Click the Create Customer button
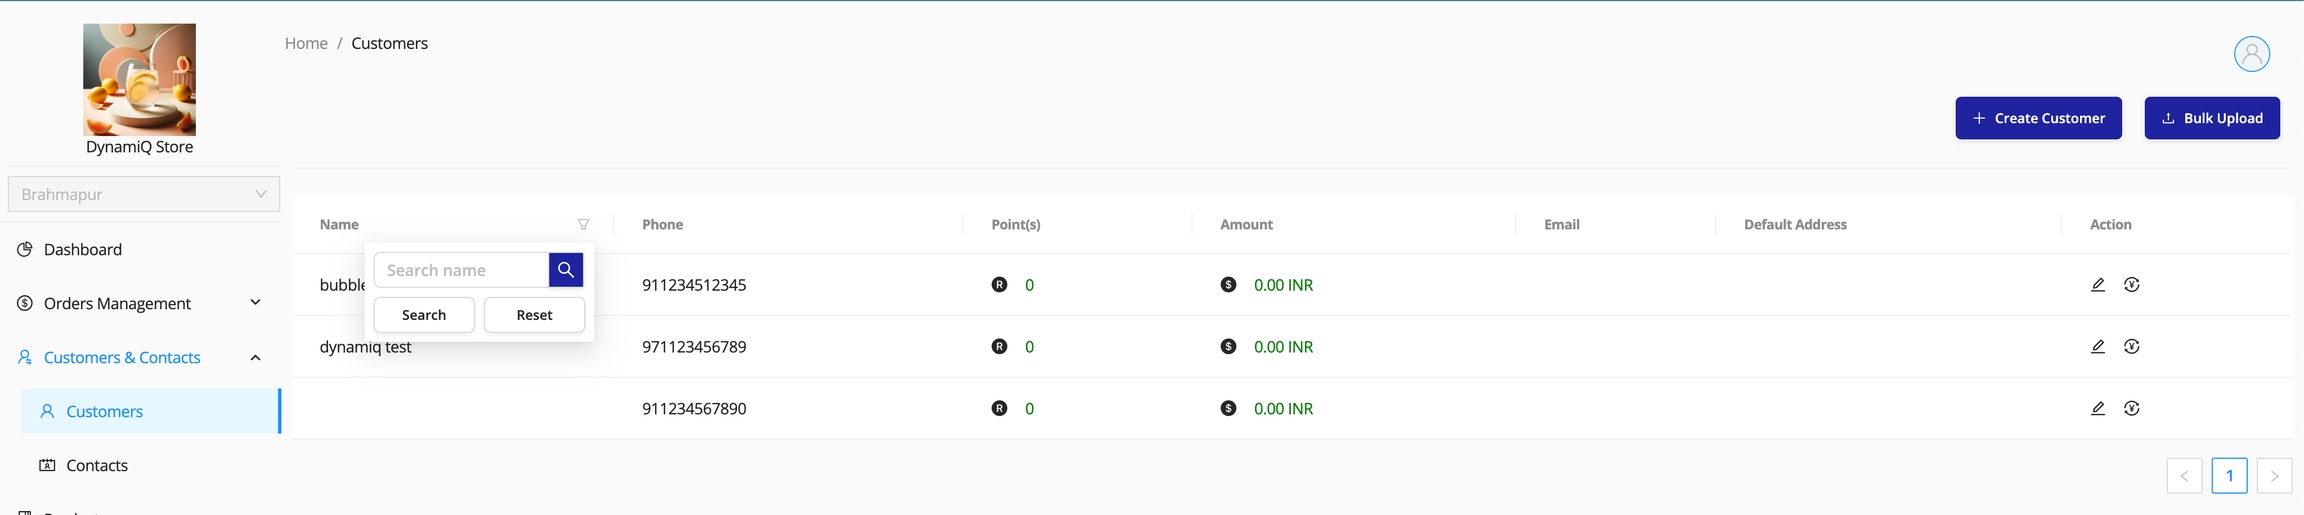This screenshot has width=2304, height=515. [2037, 118]
